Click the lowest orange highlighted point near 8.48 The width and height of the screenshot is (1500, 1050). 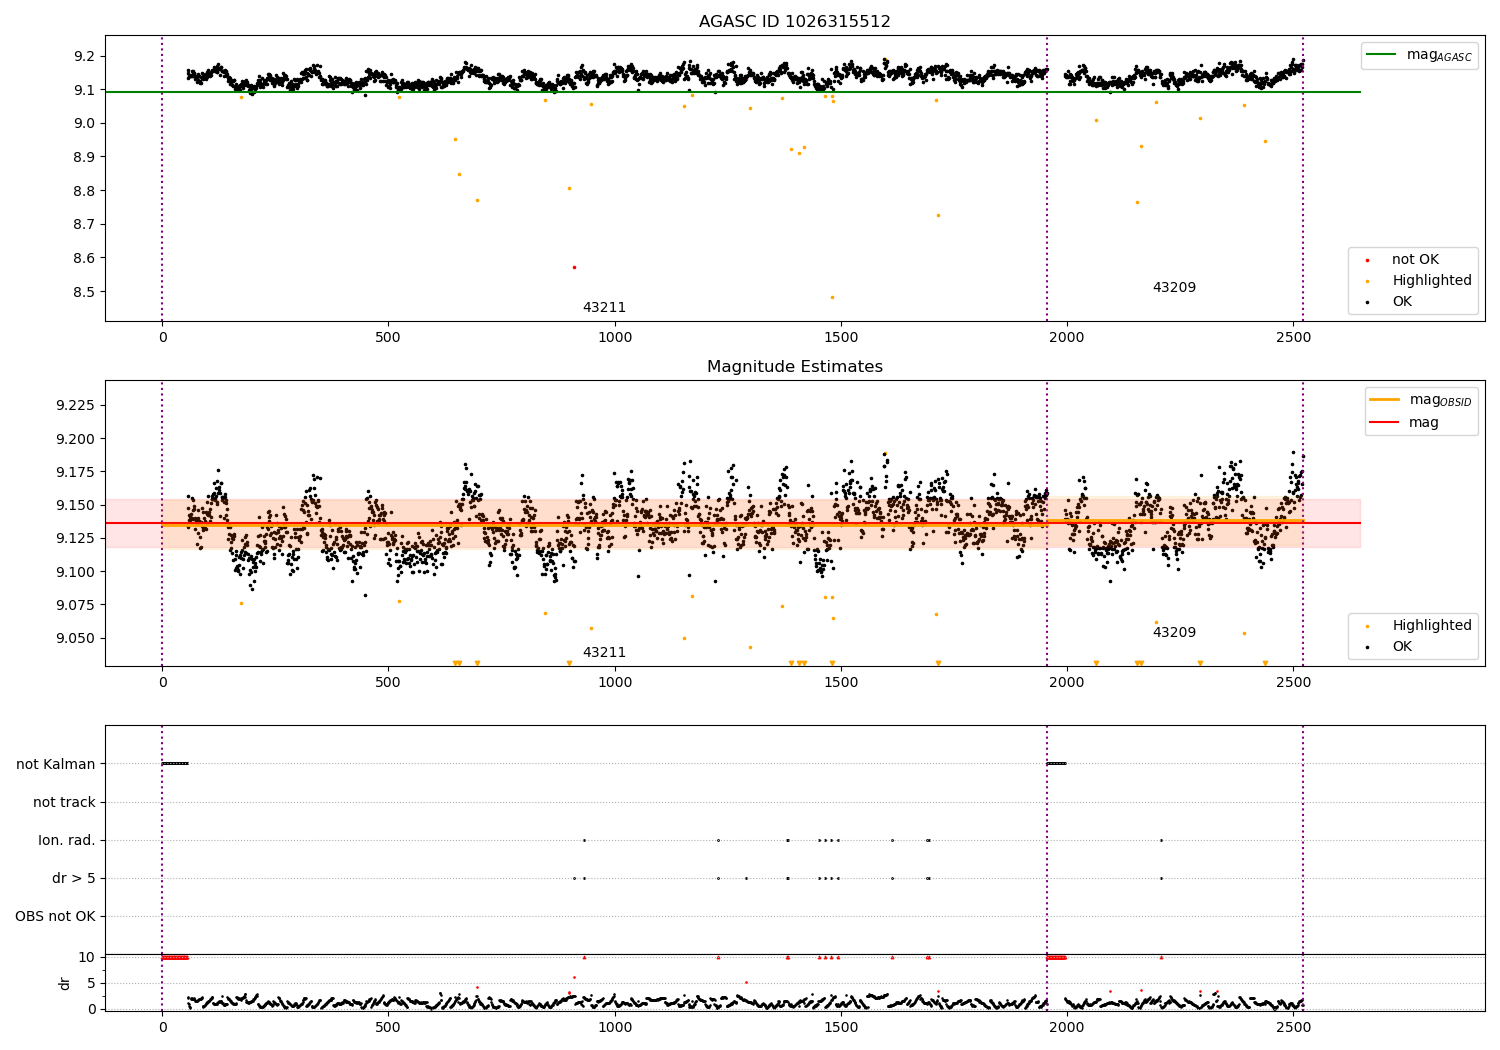[x=832, y=297]
